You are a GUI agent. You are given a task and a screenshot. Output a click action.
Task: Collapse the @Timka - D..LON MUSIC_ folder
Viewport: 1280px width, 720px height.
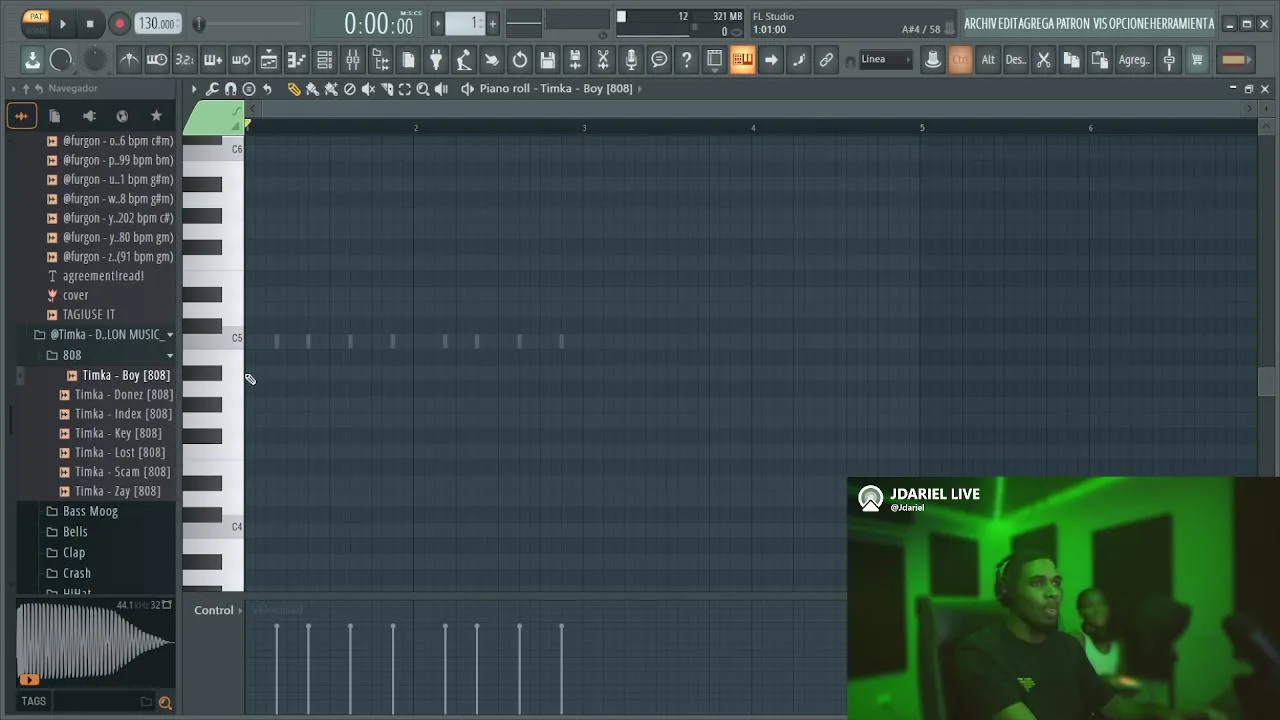point(106,335)
